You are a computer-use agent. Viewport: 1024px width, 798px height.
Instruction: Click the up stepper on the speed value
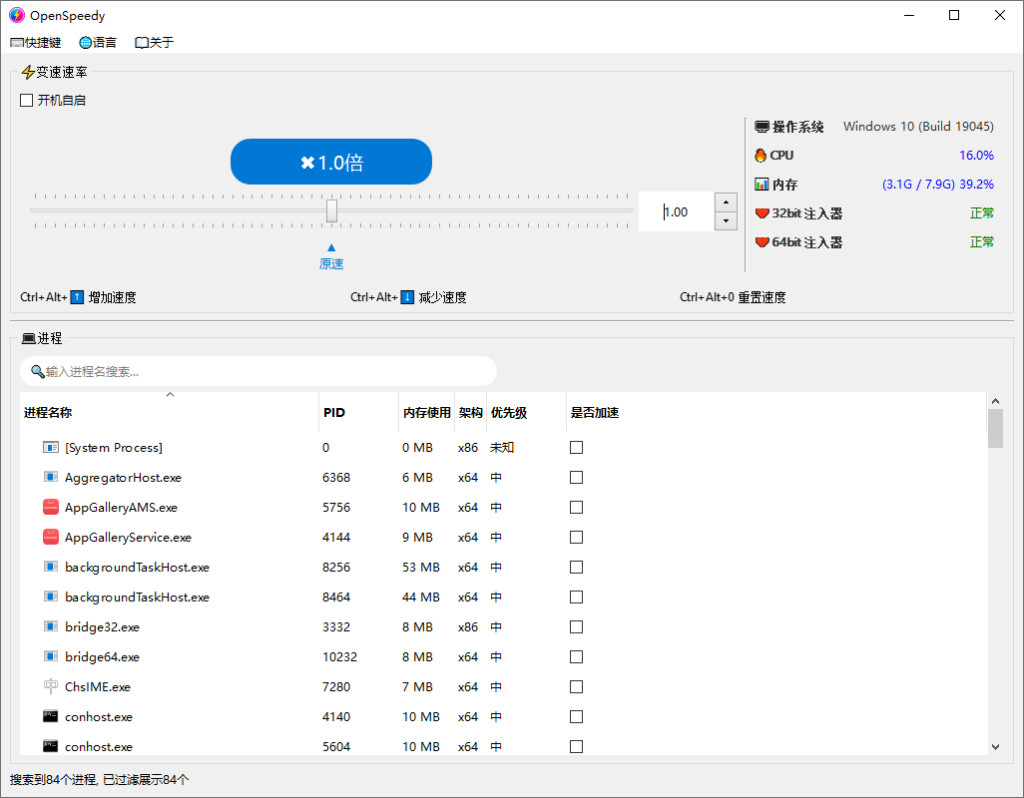[x=725, y=201]
